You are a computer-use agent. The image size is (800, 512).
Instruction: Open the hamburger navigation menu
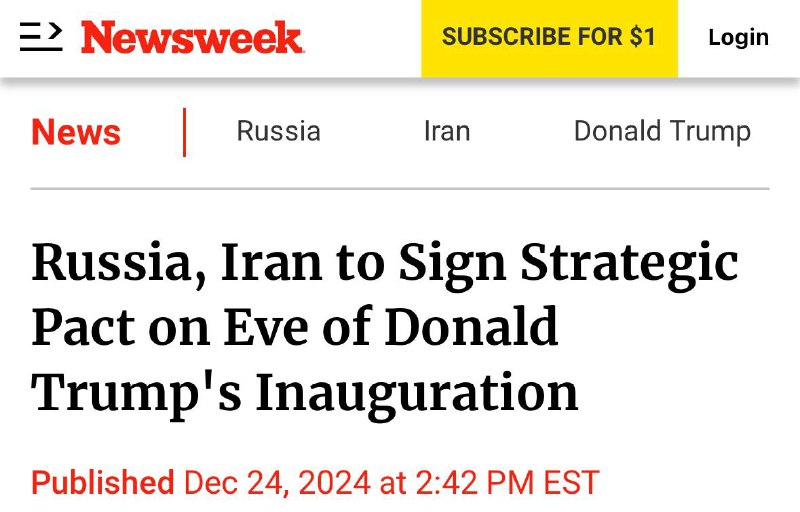pos(41,37)
